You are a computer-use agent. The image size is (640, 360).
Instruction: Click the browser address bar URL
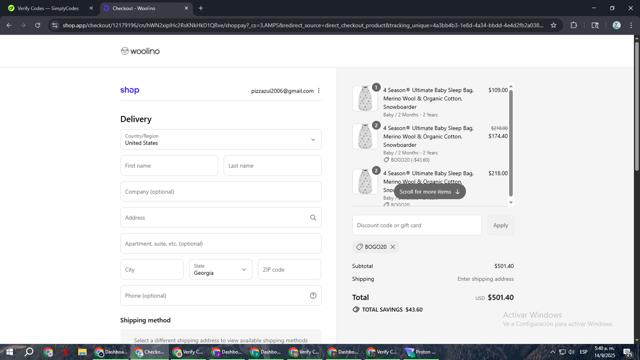point(303,25)
